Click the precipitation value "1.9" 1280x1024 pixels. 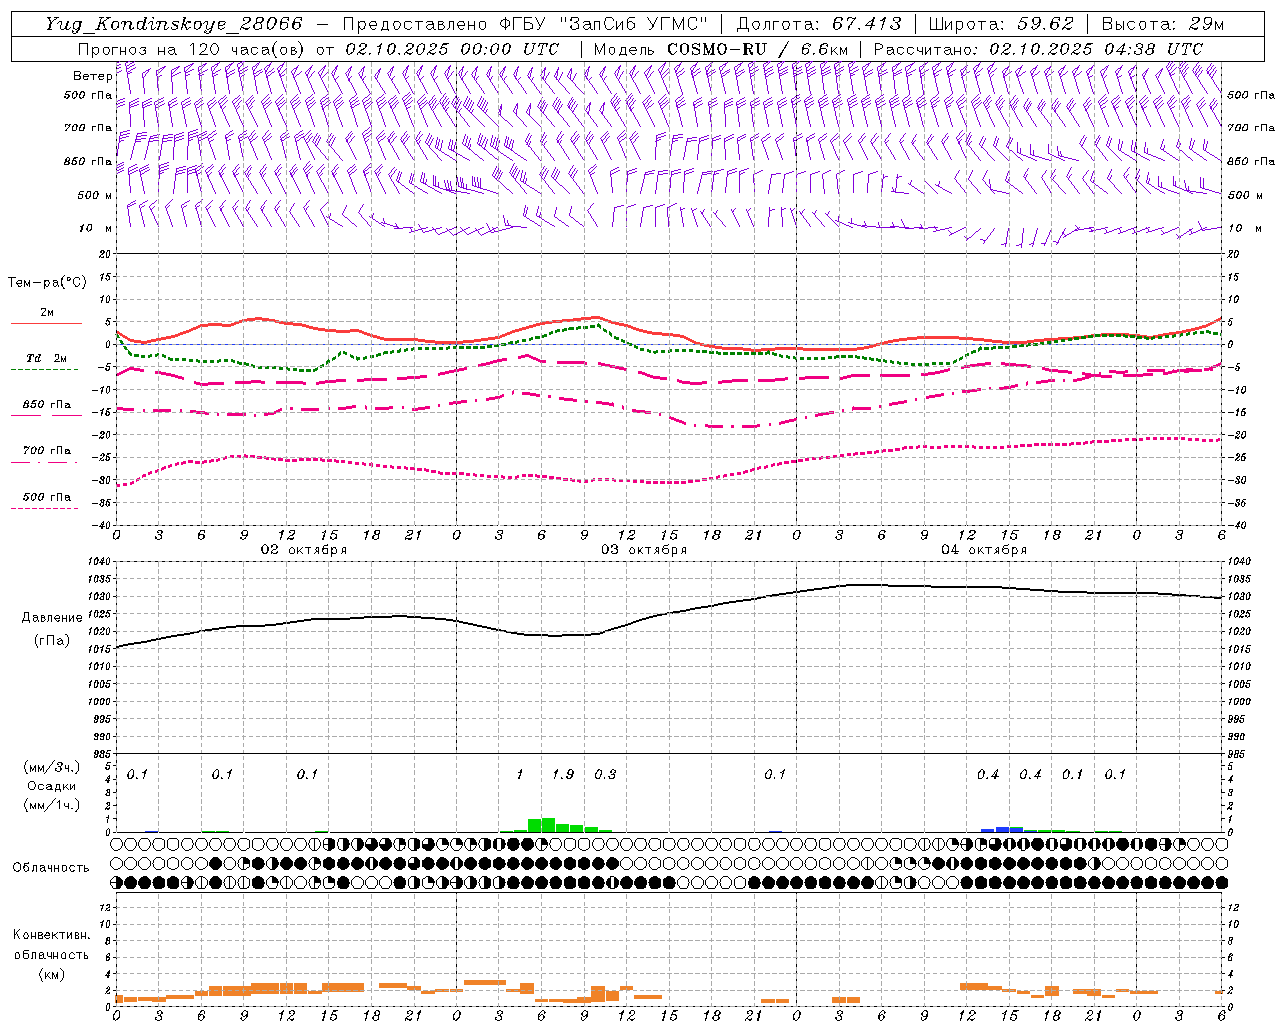tap(563, 775)
